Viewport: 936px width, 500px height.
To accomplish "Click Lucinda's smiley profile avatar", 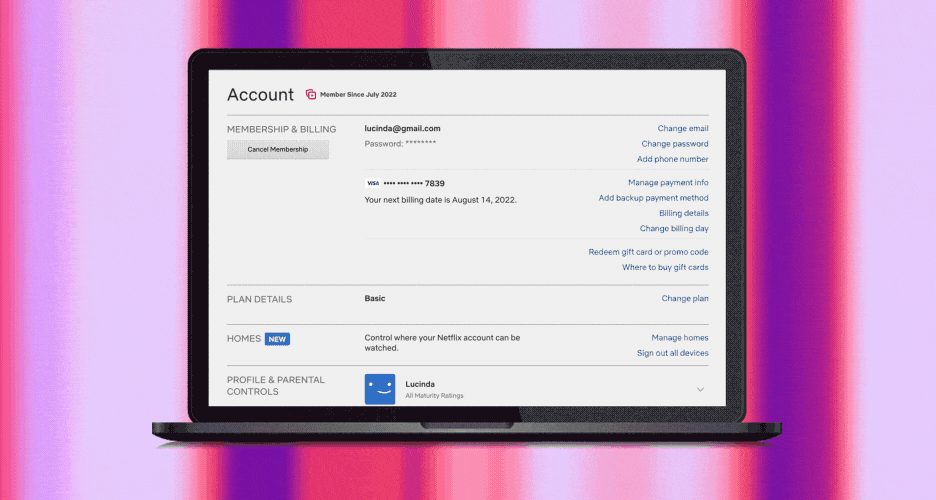I will tap(380, 389).
